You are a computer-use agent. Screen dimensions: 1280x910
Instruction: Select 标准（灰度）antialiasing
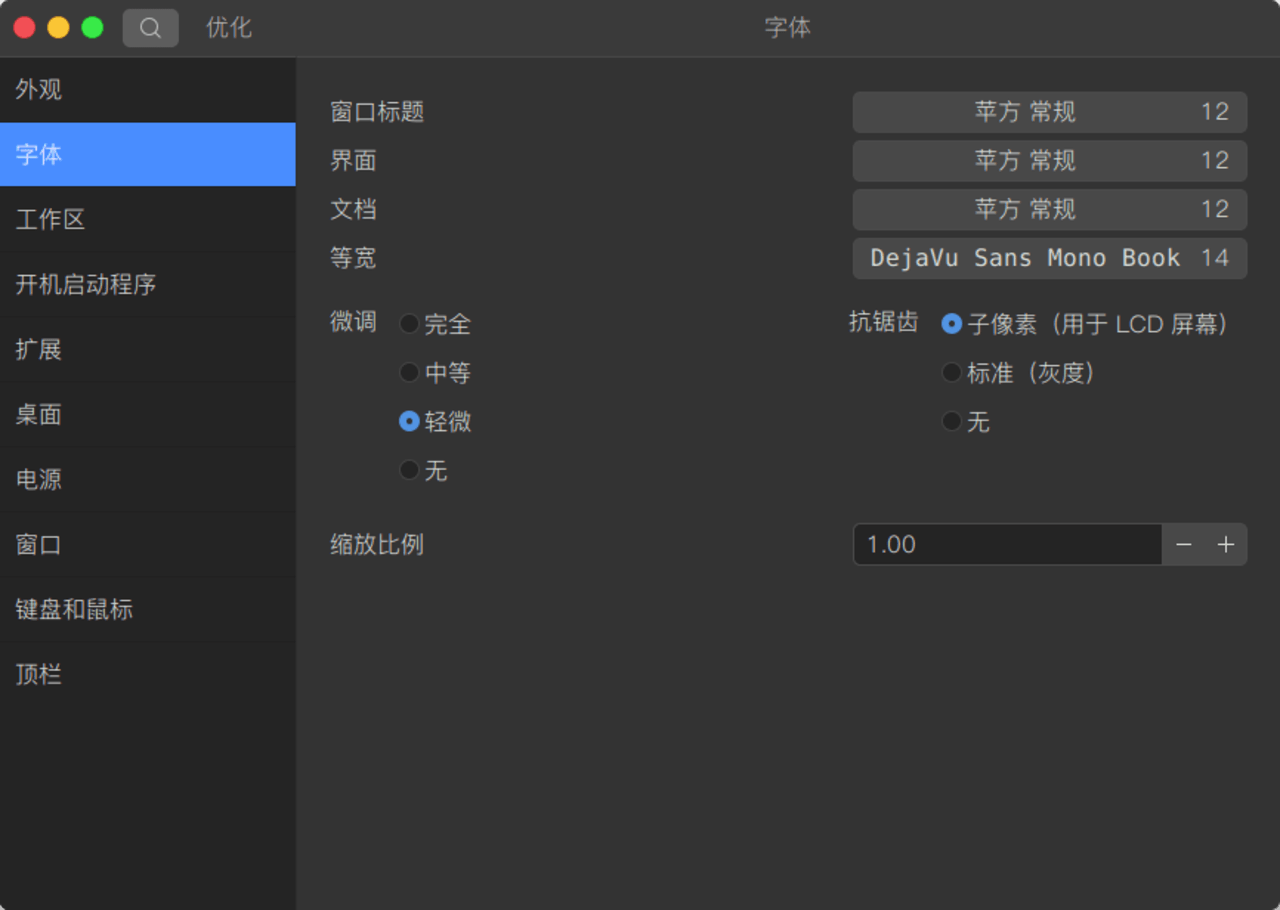coord(1018,373)
